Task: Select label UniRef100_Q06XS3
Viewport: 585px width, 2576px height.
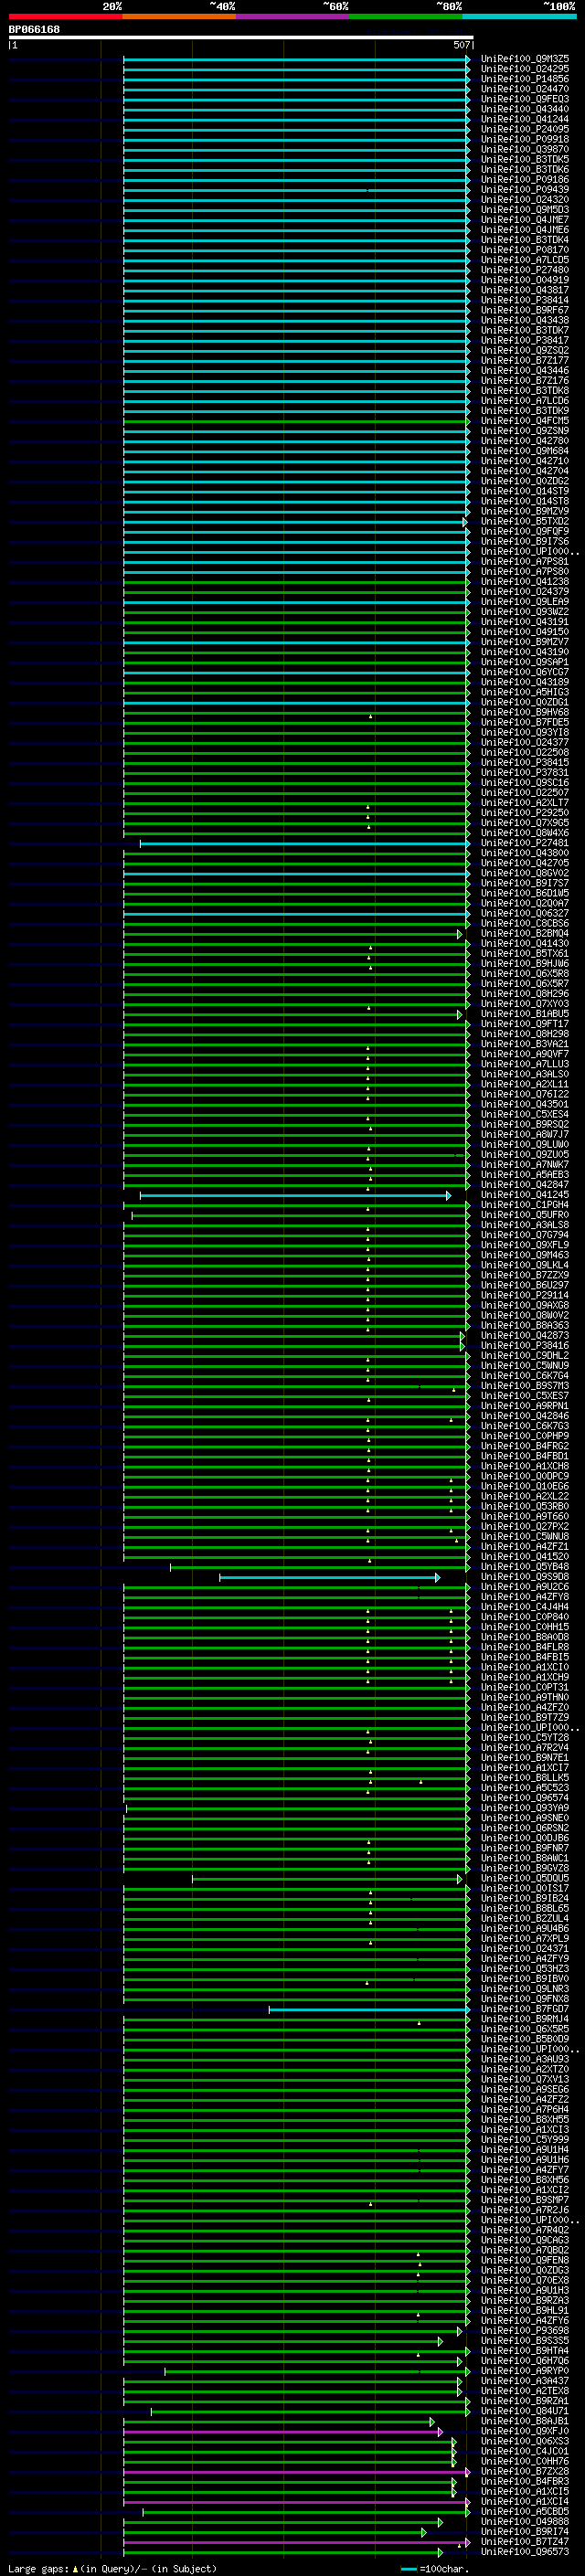Action: pyautogui.click(x=525, y=2441)
